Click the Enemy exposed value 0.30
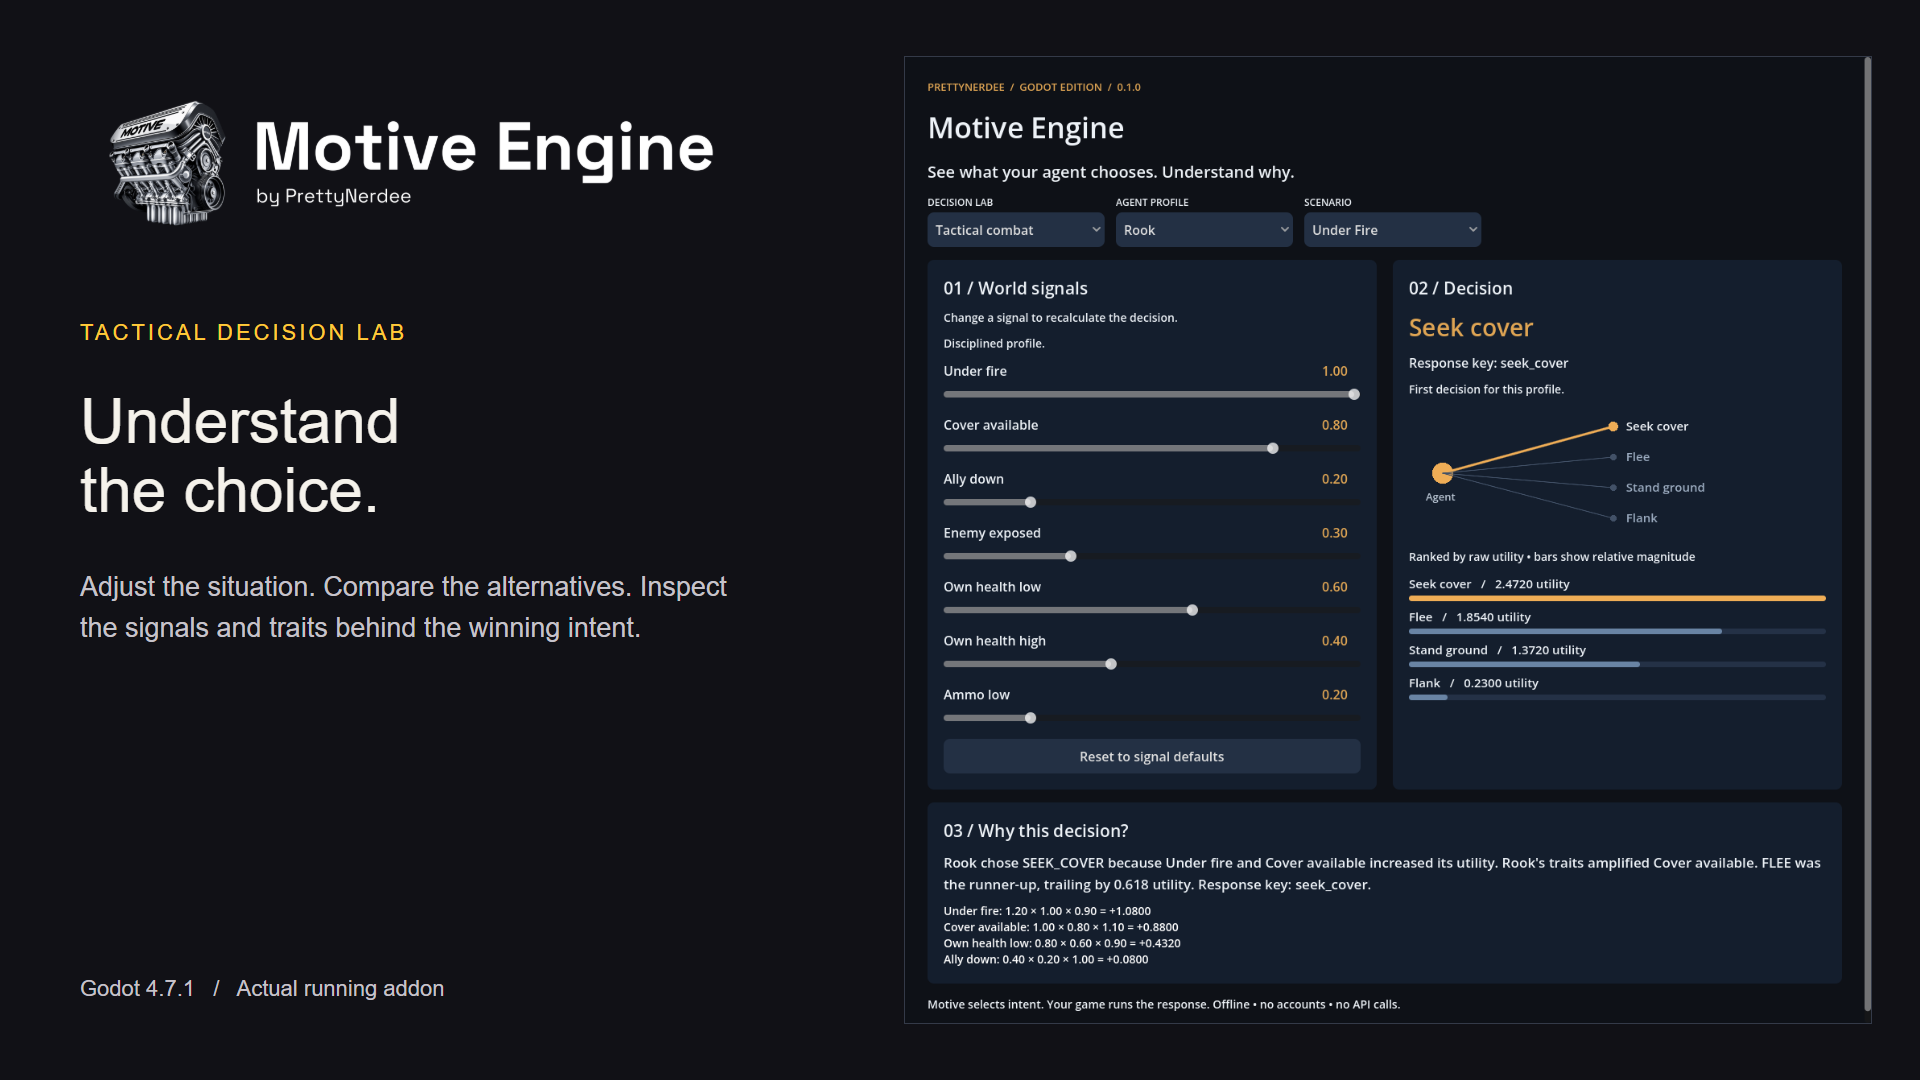The height and width of the screenshot is (1080, 1920). 1334,534
